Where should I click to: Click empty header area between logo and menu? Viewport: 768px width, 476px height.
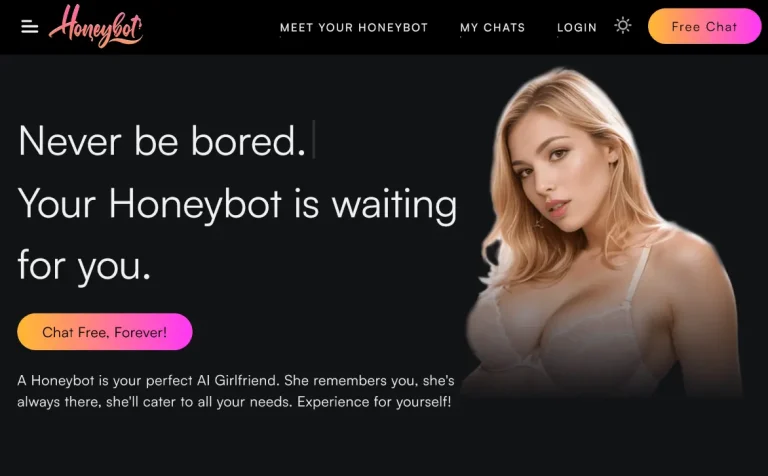pos(211,27)
